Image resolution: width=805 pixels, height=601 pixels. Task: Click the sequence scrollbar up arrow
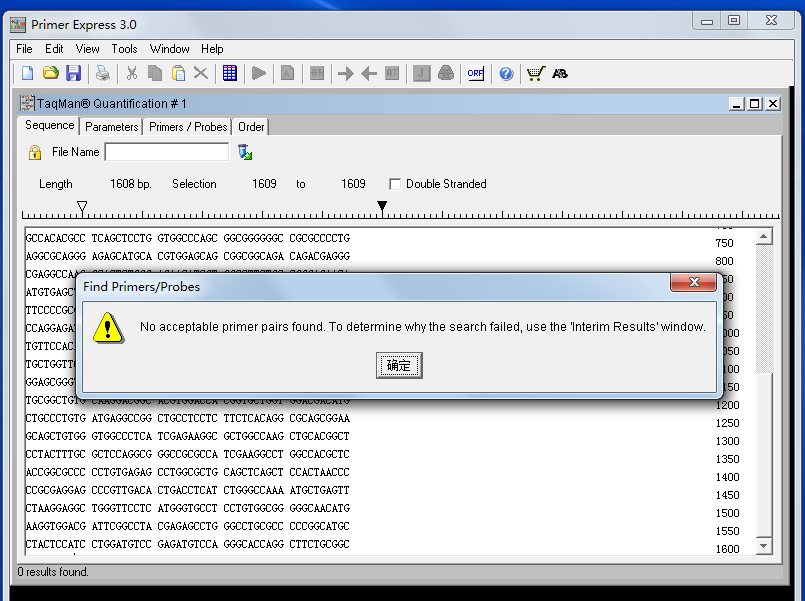click(764, 237)
